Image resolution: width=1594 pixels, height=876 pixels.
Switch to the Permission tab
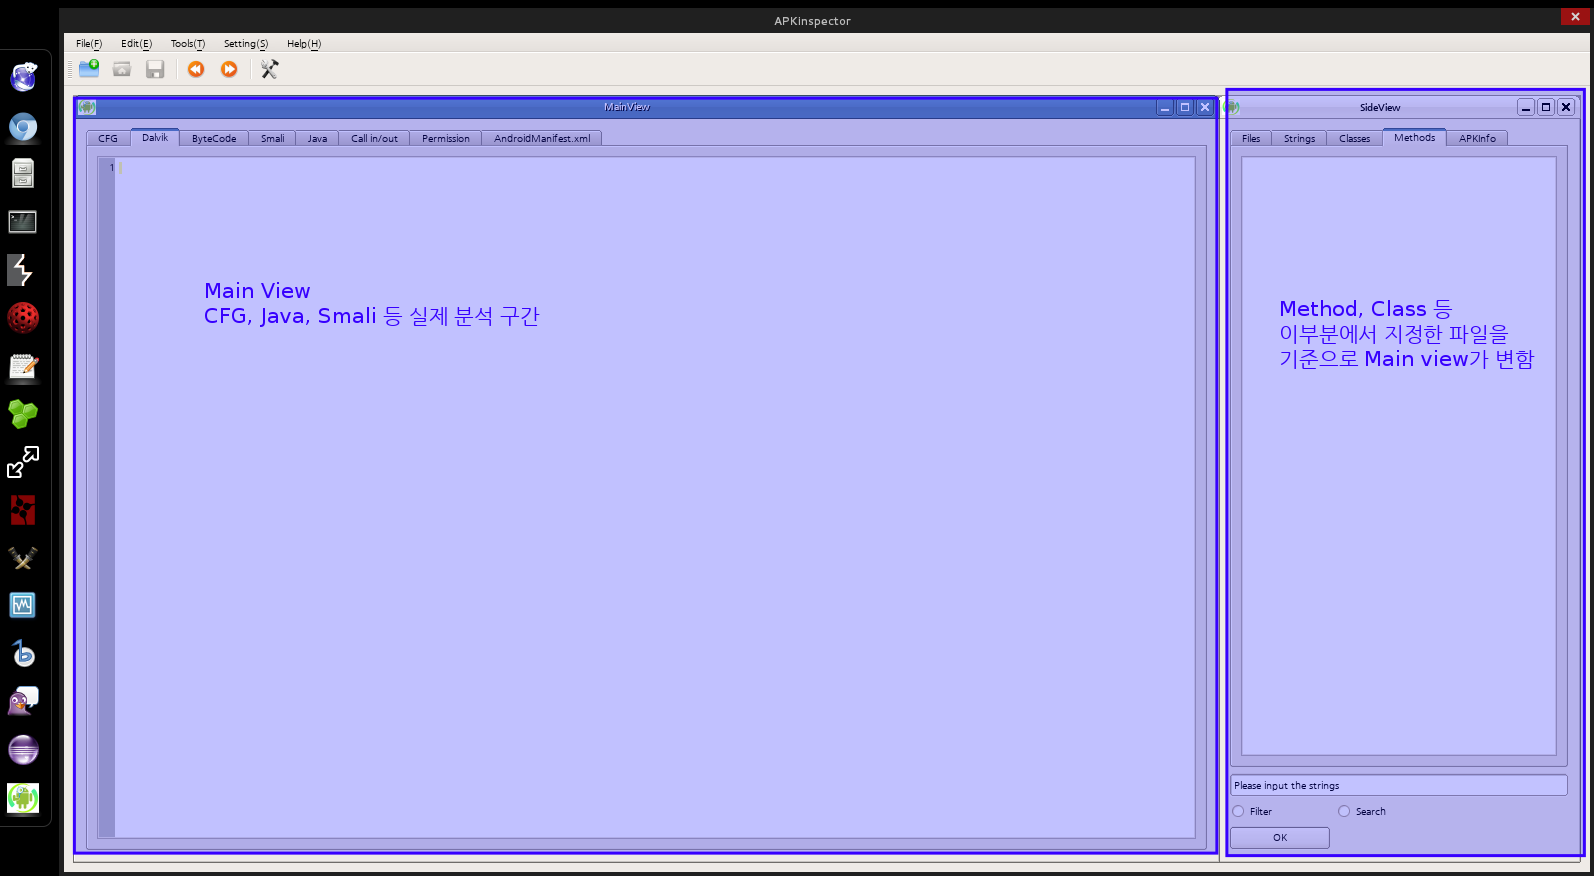click(446, 139)
